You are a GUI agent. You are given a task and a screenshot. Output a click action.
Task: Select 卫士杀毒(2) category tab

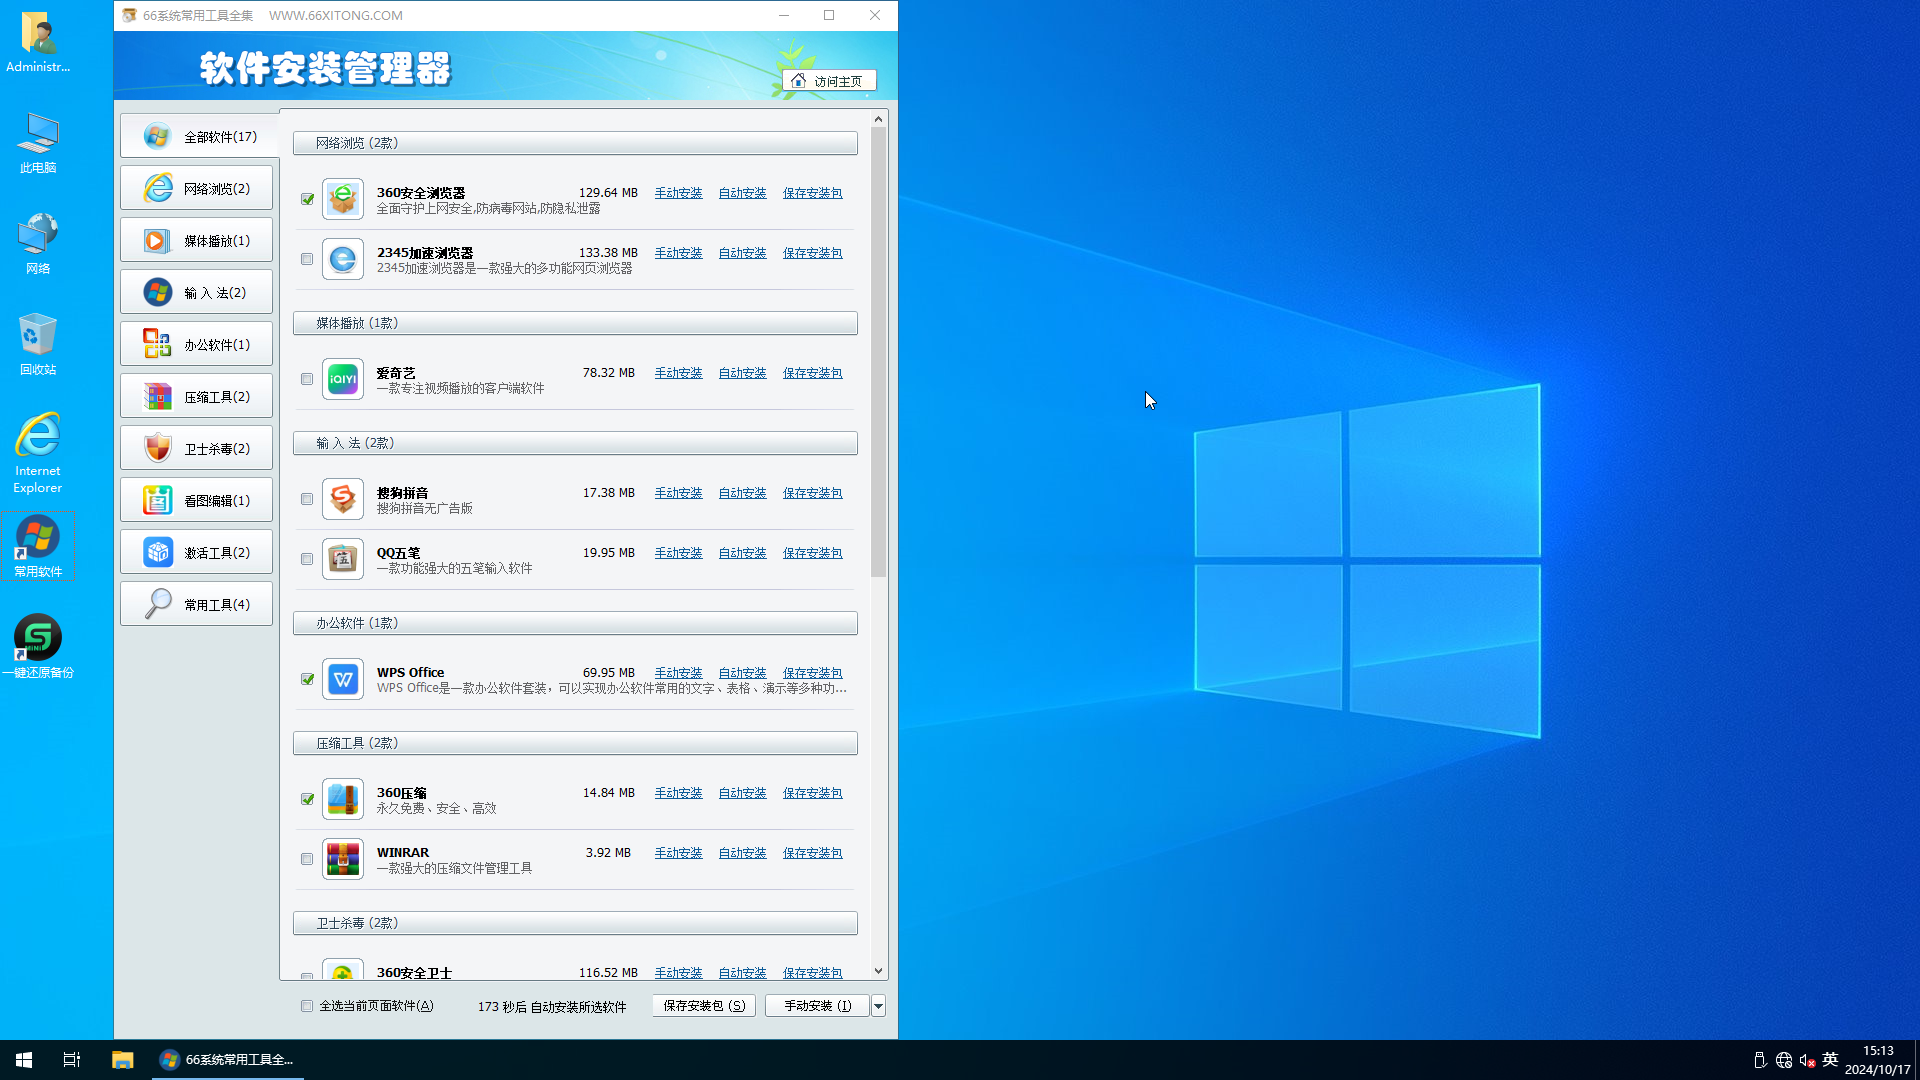(197, 448)
